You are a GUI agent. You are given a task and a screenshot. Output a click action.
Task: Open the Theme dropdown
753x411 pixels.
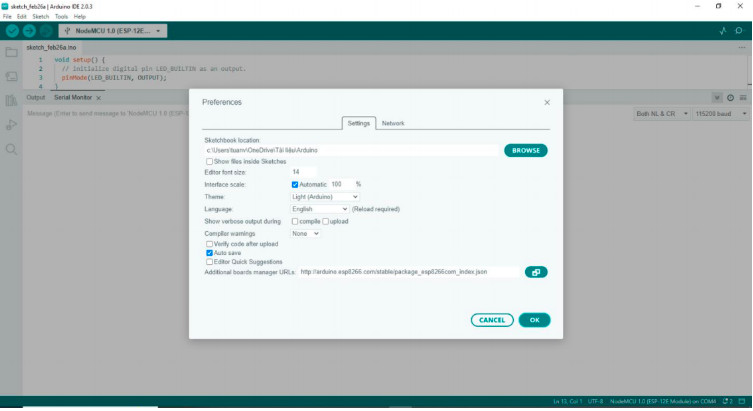click(x=325, y=197)
